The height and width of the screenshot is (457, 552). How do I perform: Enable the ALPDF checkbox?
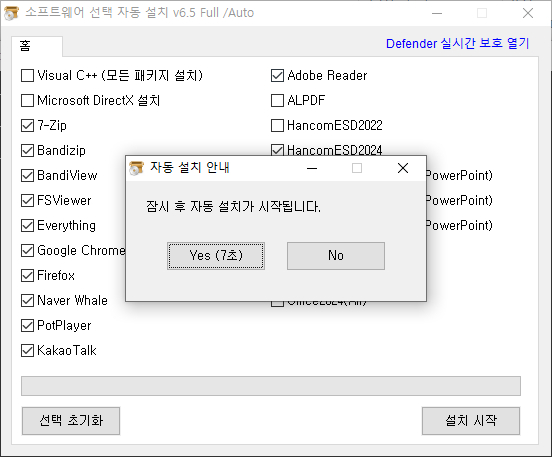tap(277, 100)
